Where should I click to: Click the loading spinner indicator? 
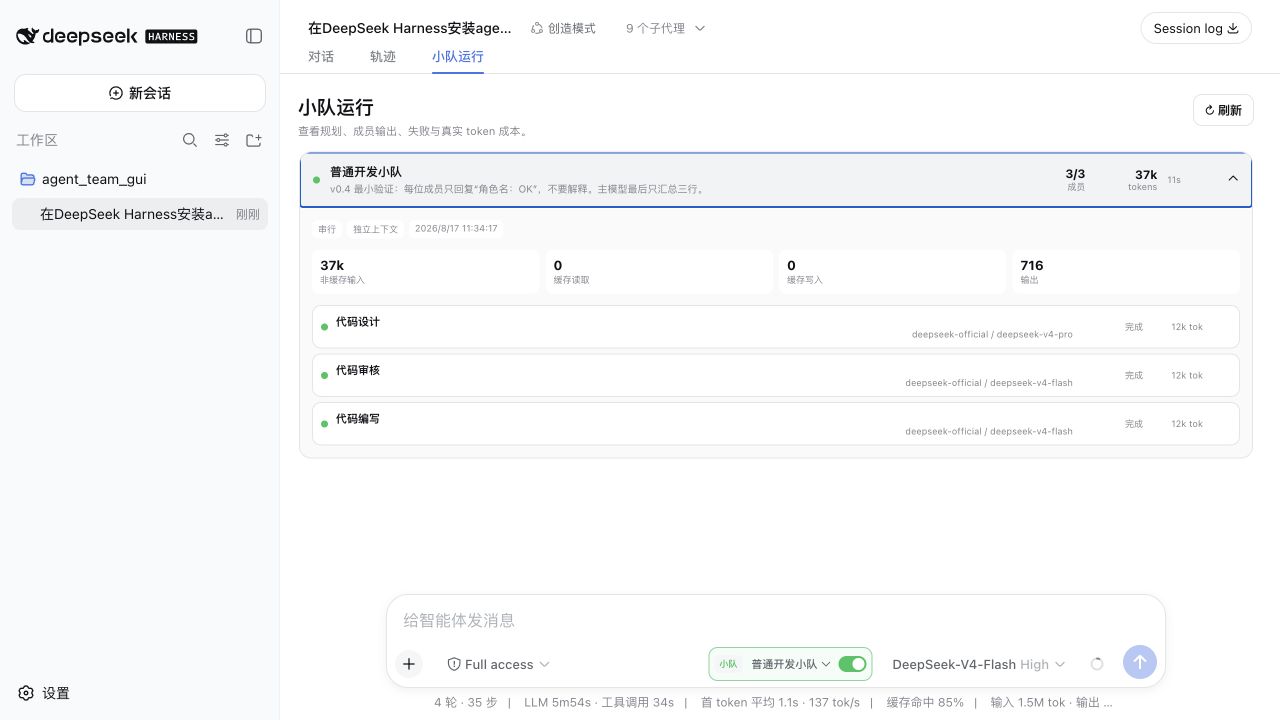[1097, 664]
